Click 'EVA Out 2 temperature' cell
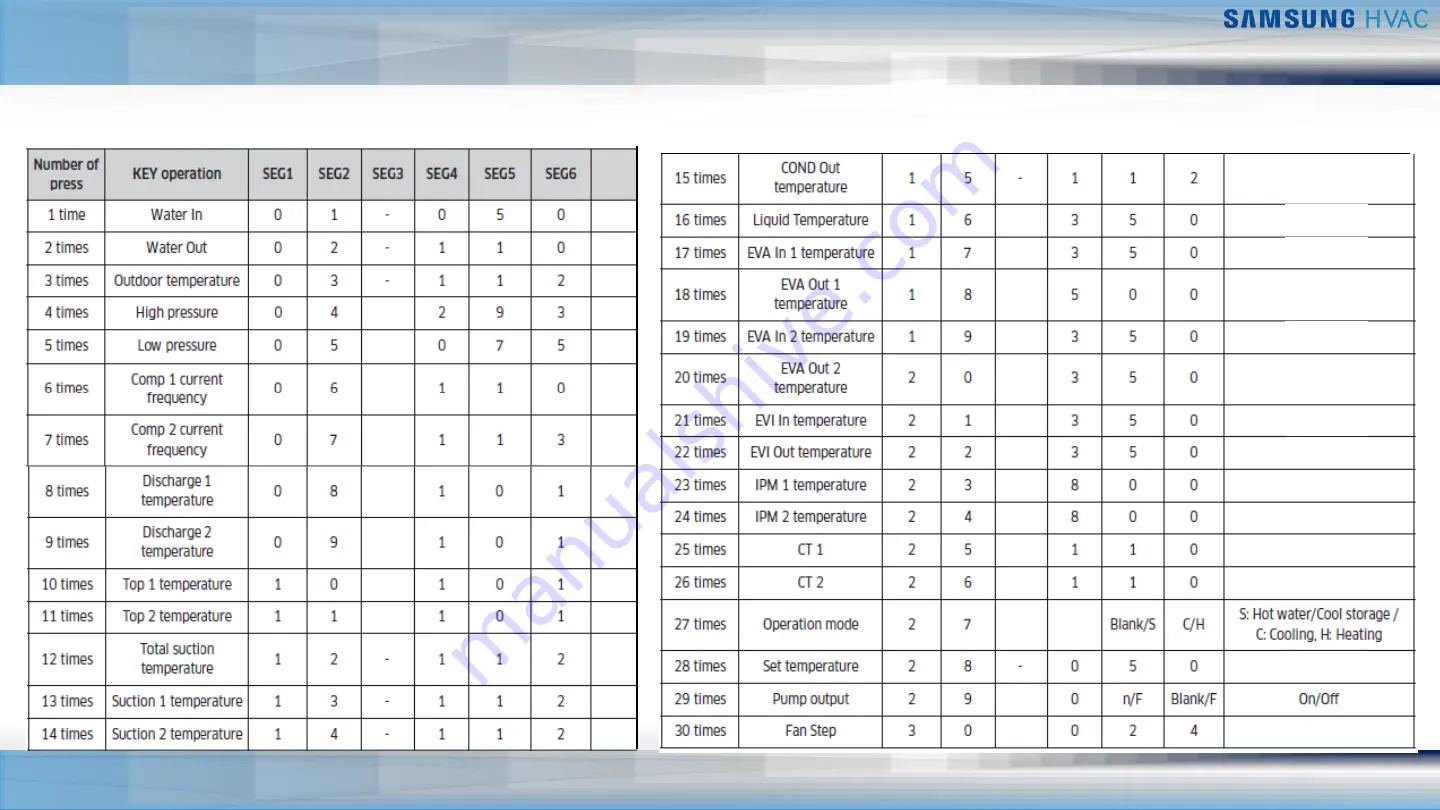The image size is (1440, 810). click(810, 379)
